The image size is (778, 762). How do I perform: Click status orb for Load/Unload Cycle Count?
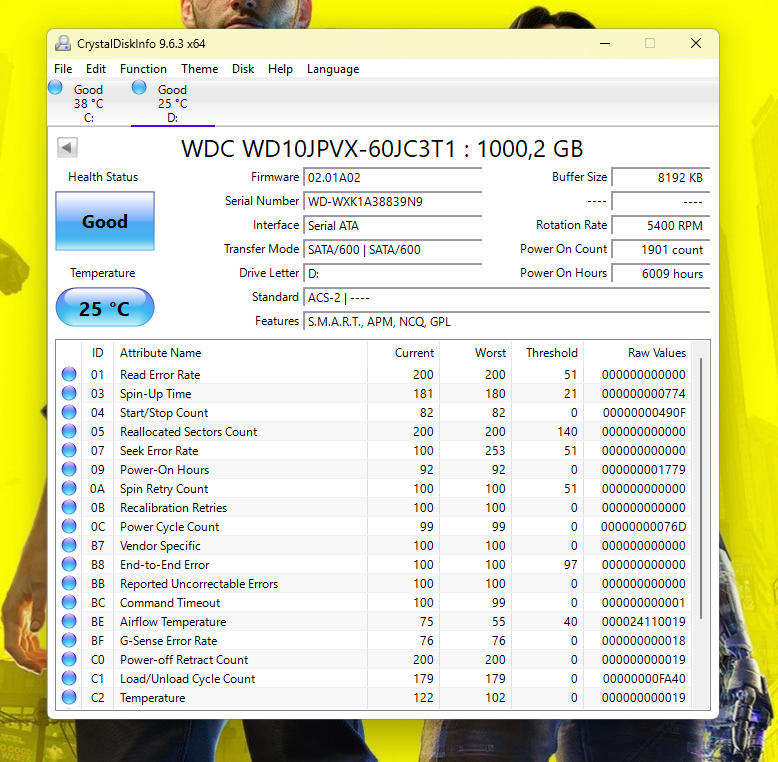pos(69,679)
